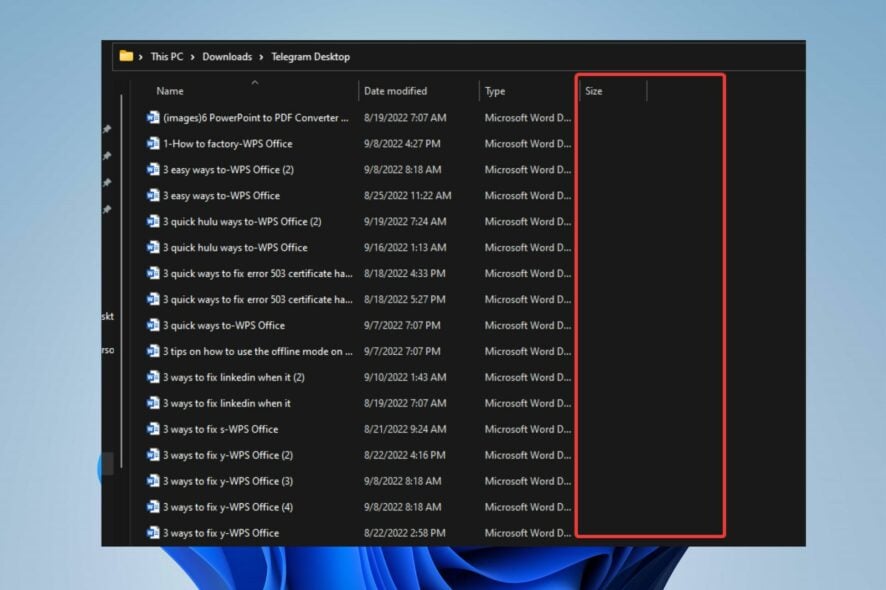Click Word icon of '3 ways to fix s-WPS Office'
Image resolution: width=886 pixels, height=590 pixels.
coord(153,429)
